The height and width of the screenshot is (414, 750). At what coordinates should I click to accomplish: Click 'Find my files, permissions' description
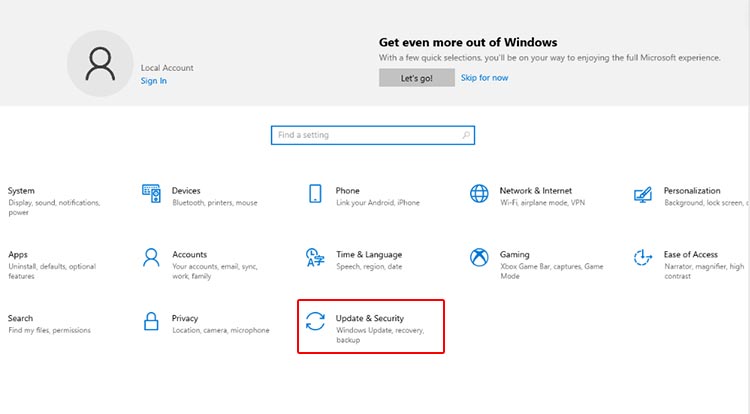49,330
